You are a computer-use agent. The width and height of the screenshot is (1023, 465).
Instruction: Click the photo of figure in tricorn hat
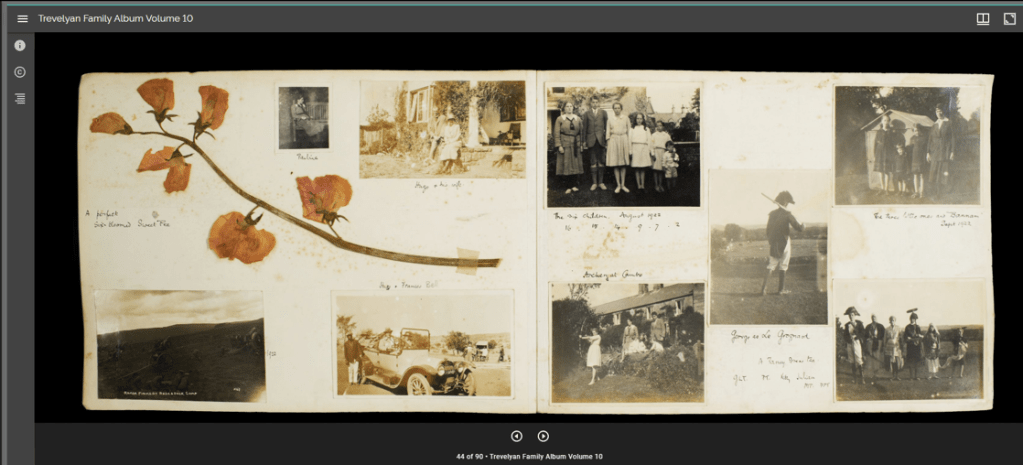769,246
